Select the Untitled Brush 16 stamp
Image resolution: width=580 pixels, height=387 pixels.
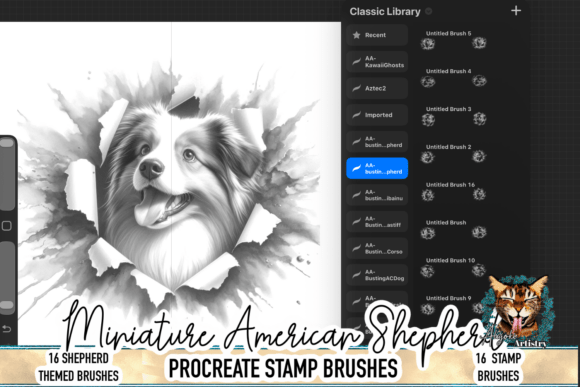[x=454, y=191]
